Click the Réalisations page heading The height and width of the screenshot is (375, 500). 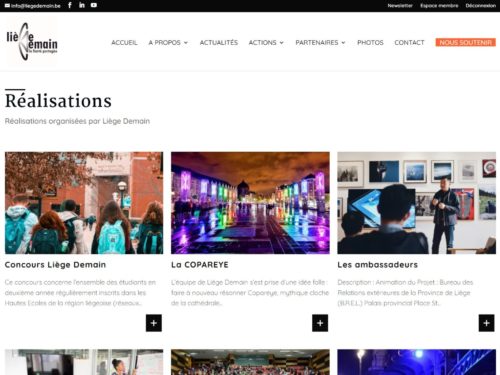coord(58,101)
